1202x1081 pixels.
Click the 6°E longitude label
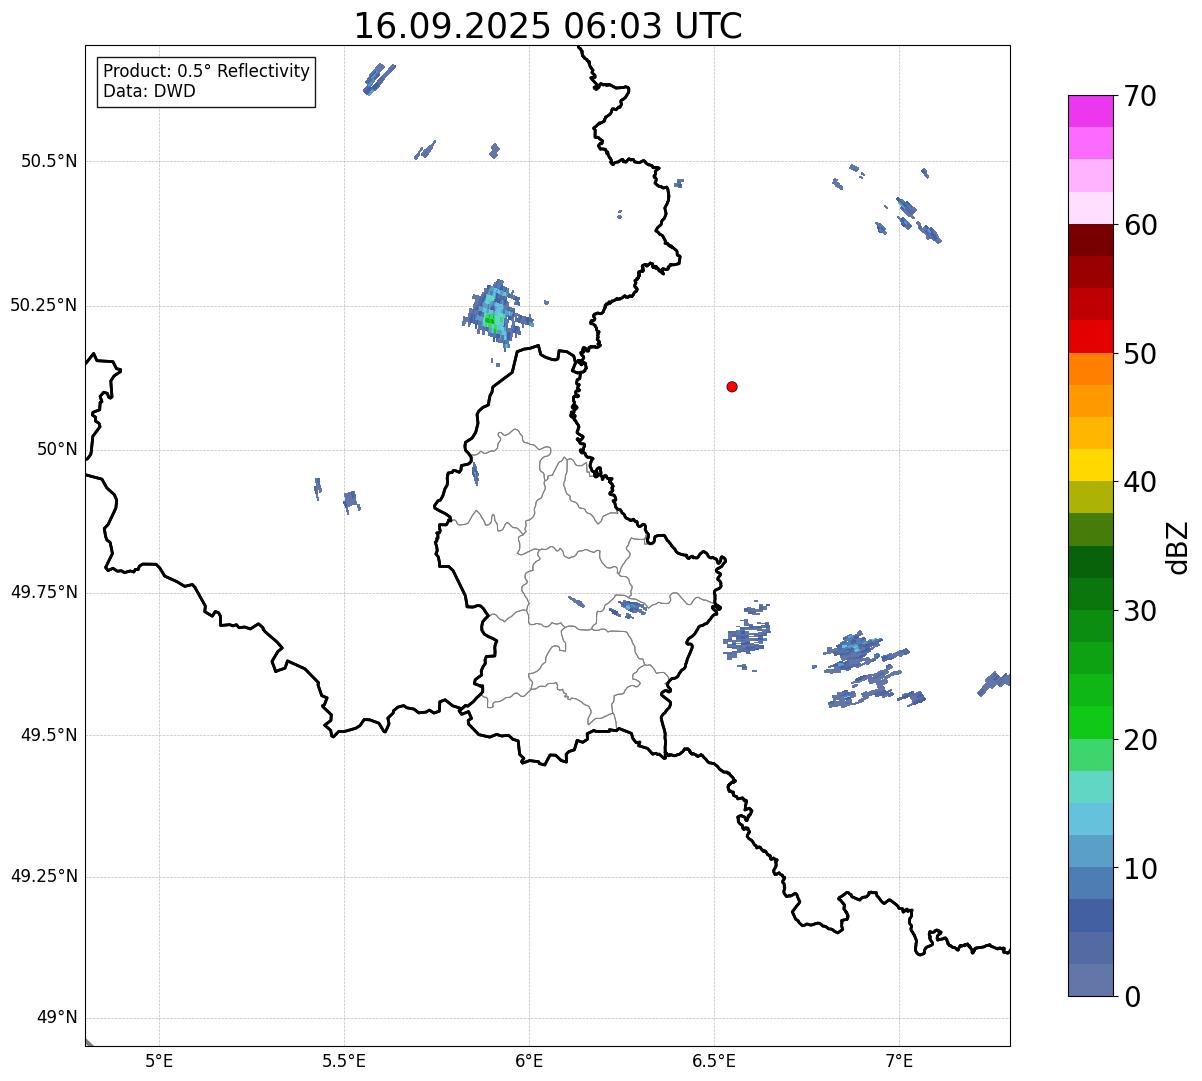point(529,1060)
